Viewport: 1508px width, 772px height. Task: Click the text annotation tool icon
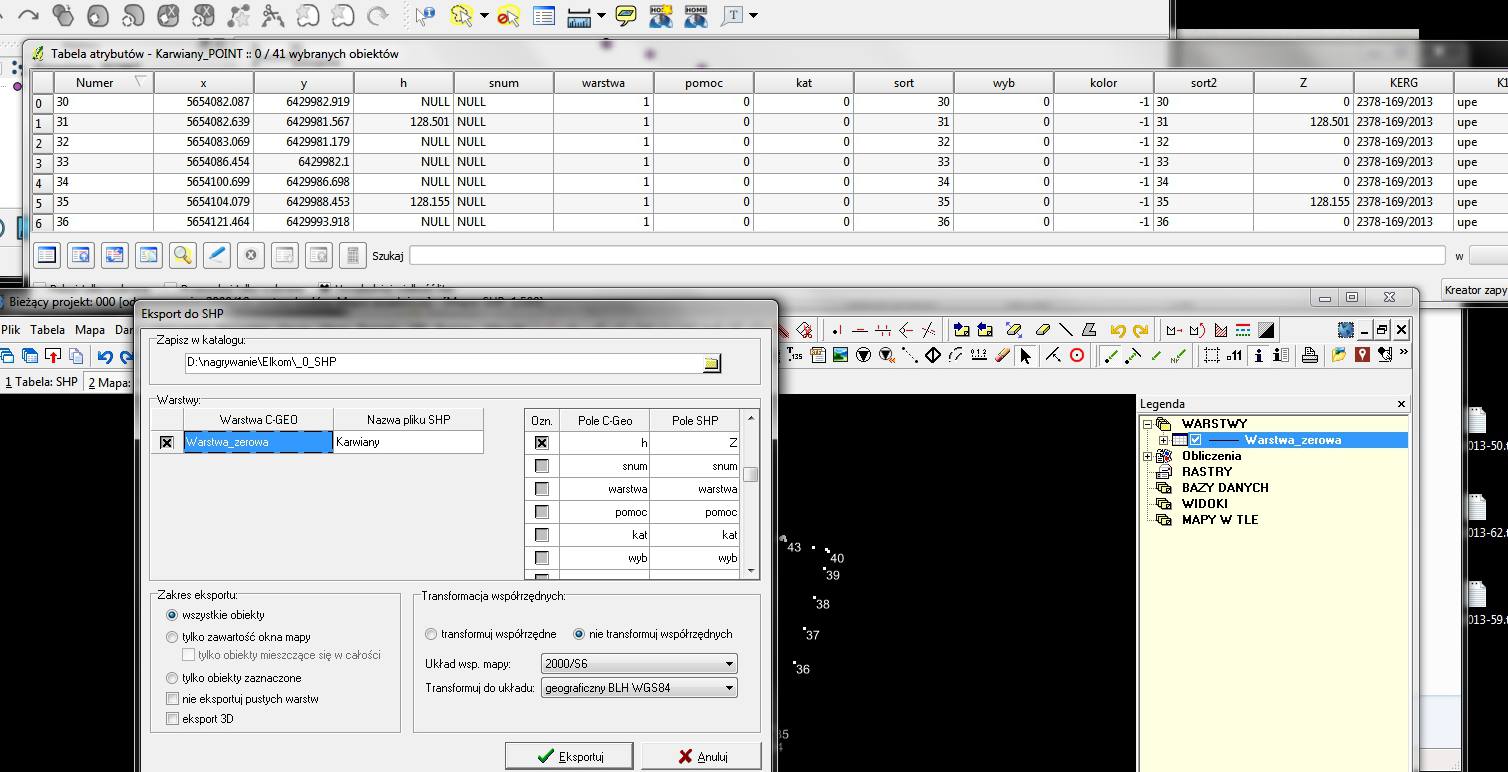pyautogui.click(x=734, y=15)
